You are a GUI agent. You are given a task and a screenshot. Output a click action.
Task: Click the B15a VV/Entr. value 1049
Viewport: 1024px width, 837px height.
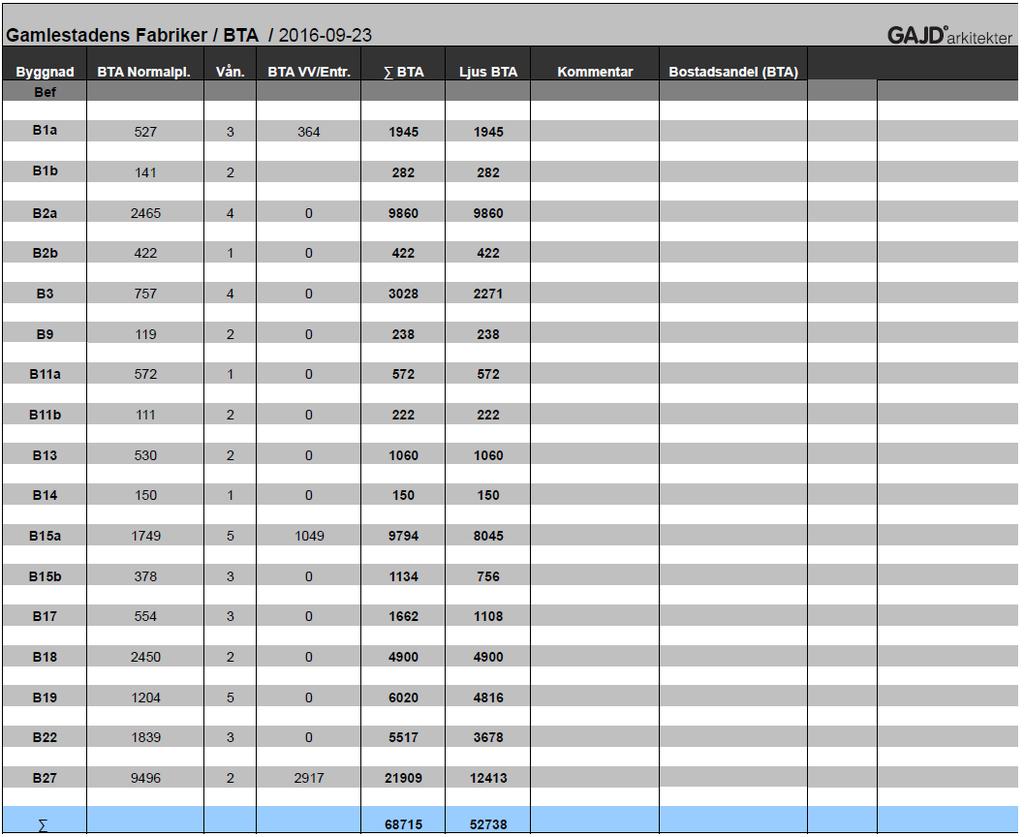point(309,536)
